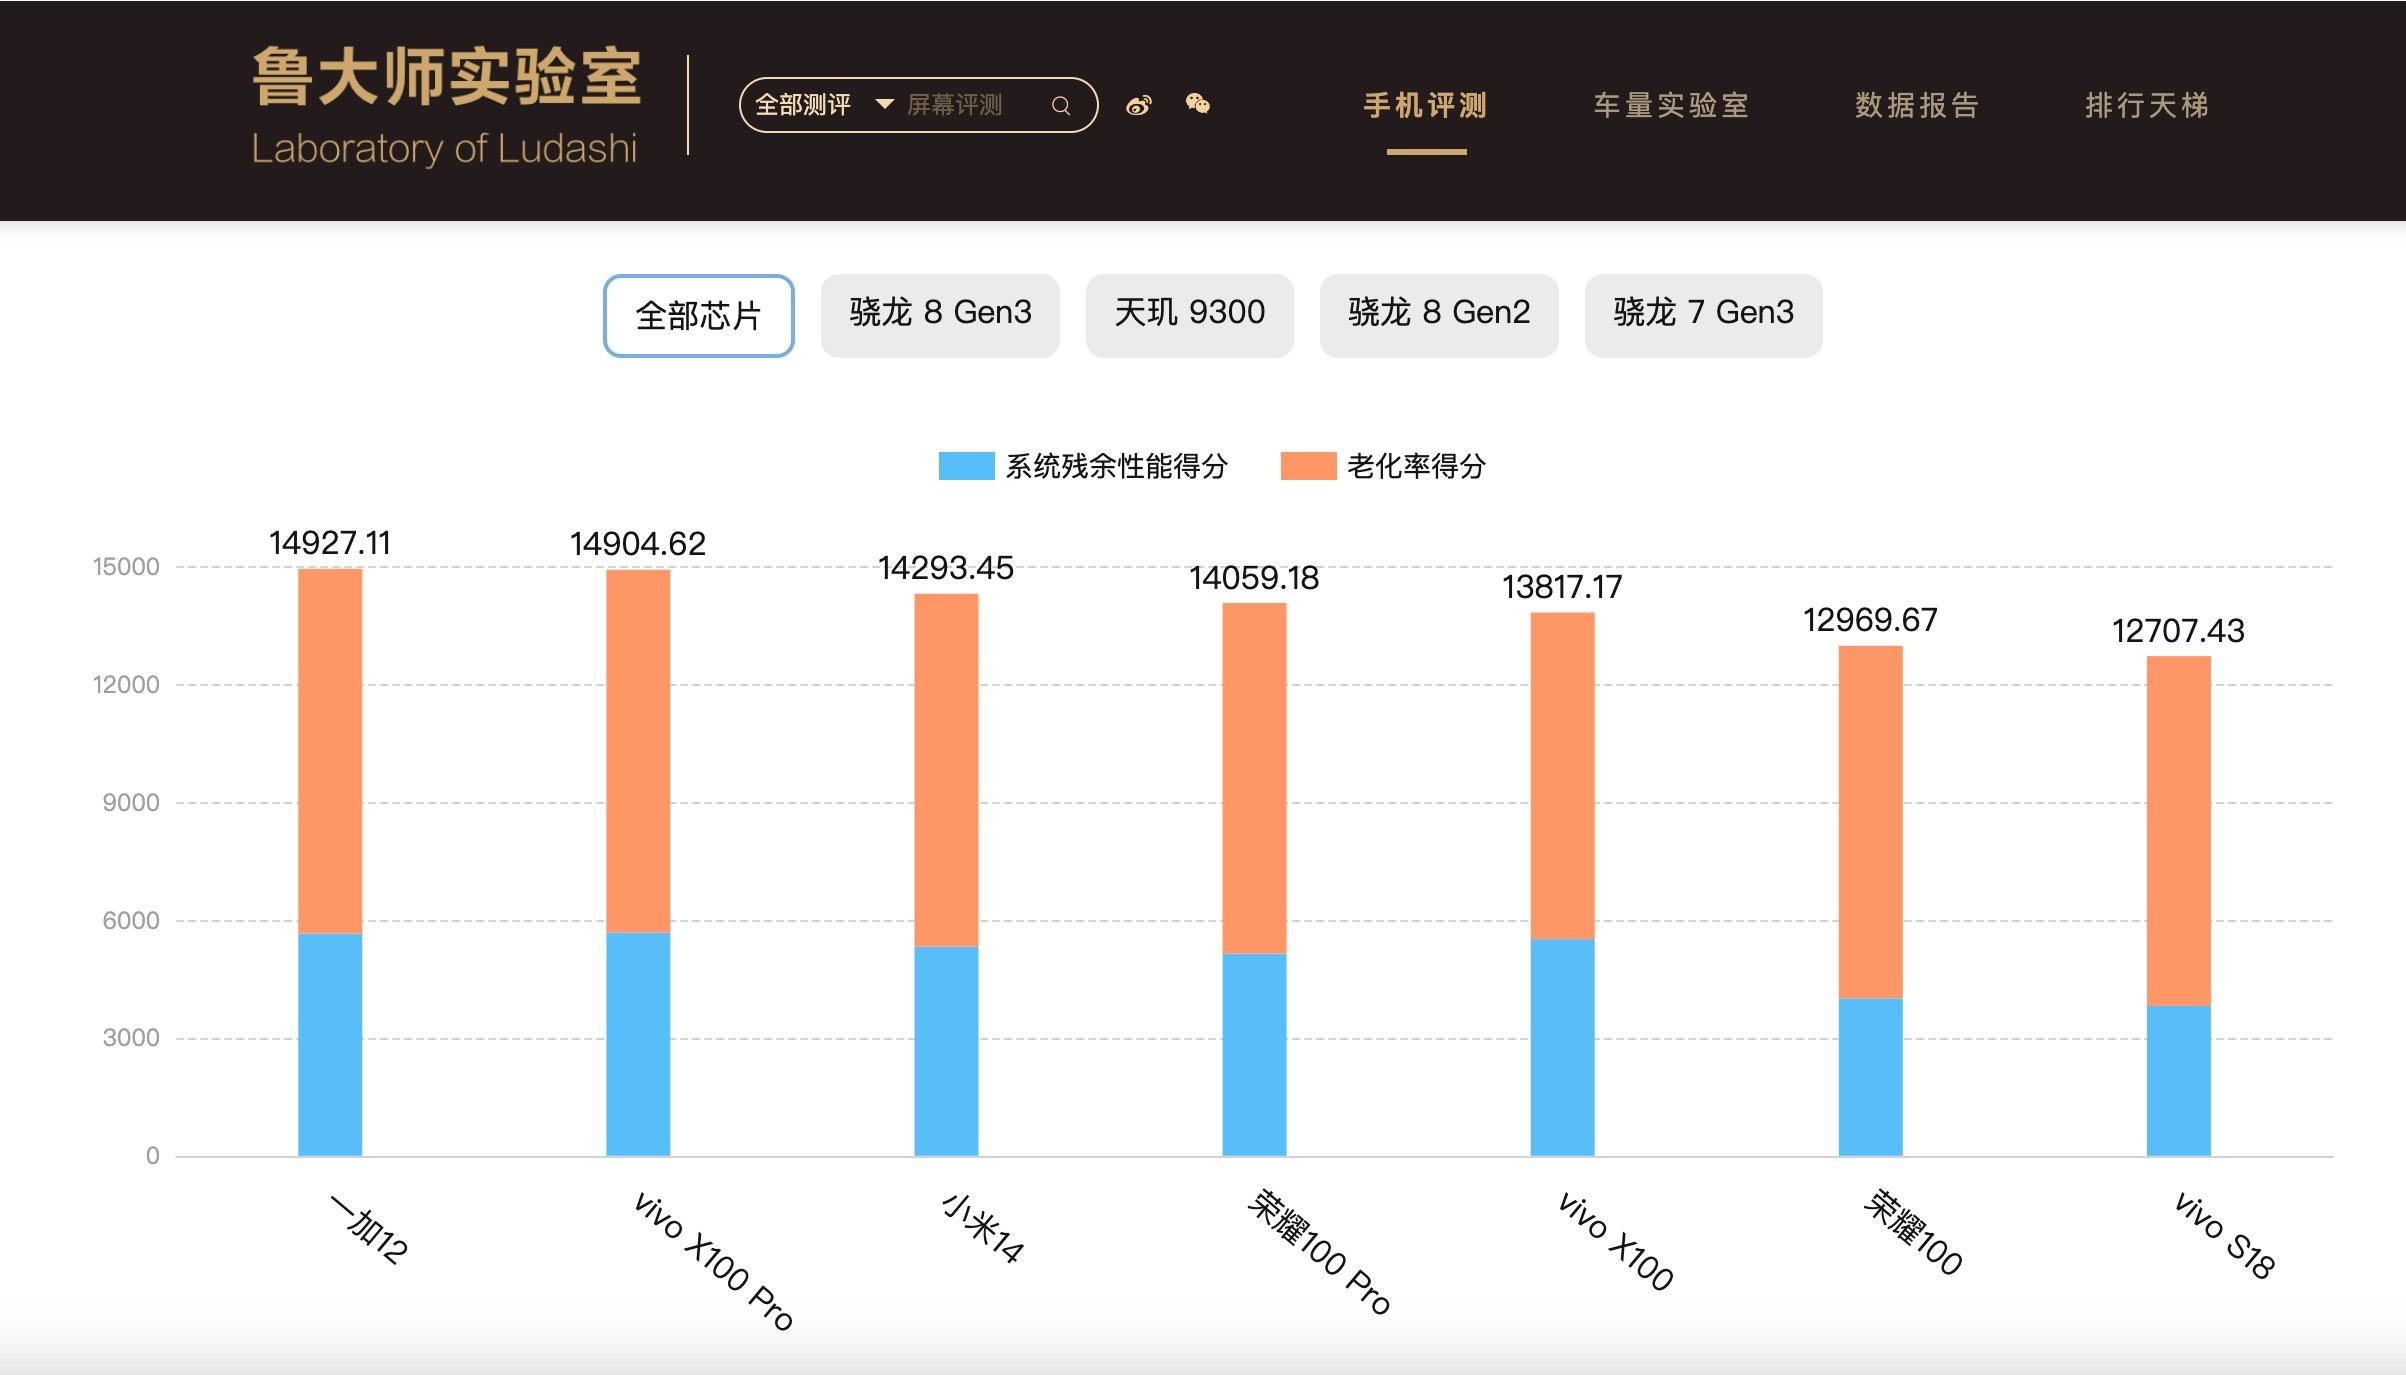Click the 荣耀100 axis label
Viewport: 2406px width, 1375px height.
(1913, 1232)
